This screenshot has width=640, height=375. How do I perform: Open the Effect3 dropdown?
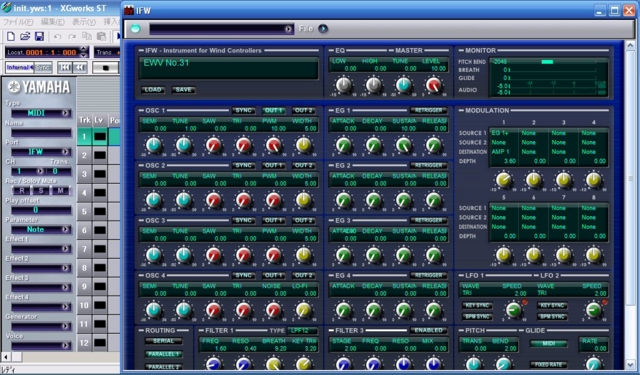[41, 288]
